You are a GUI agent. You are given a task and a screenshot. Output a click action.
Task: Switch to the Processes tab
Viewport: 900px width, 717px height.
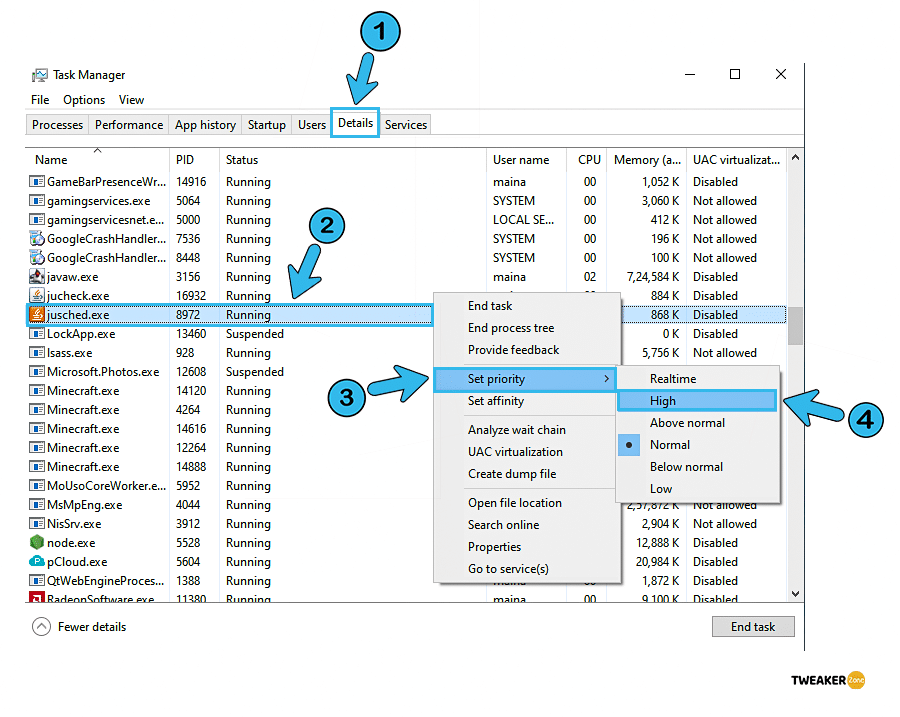click(x=57, y=125)
